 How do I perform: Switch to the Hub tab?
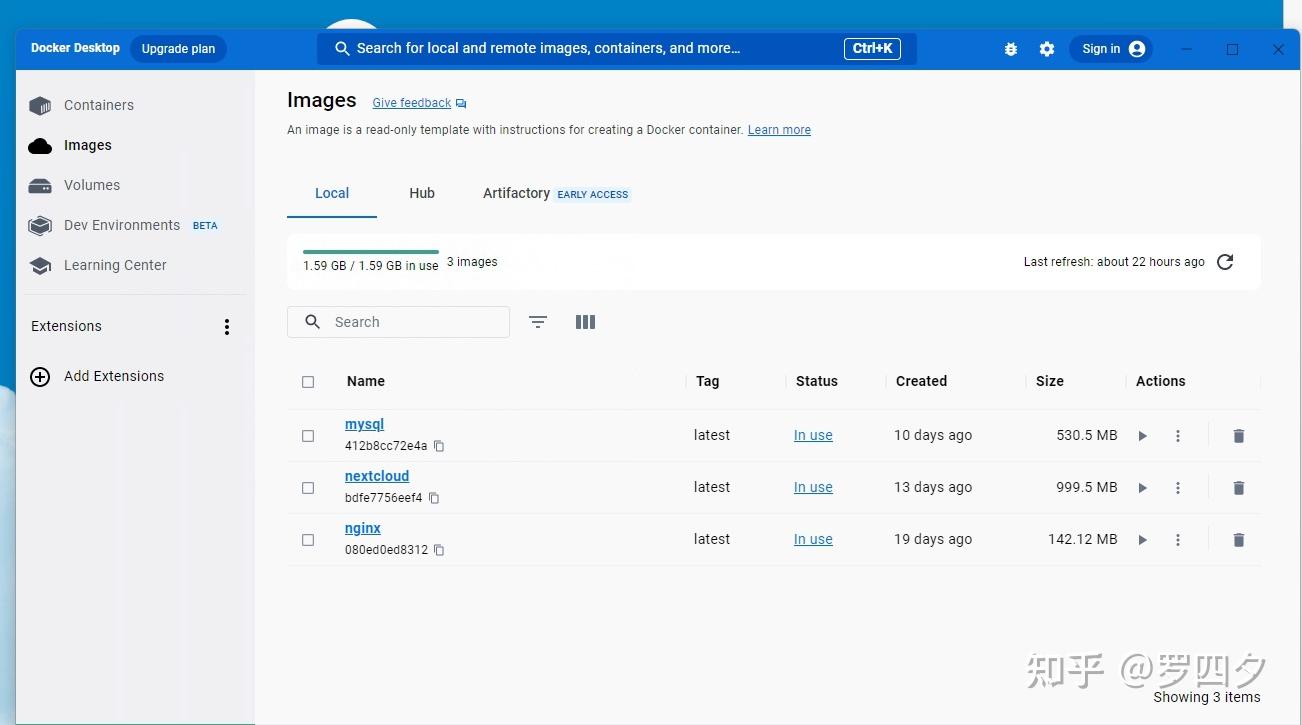pyautogui.click(x=422, y=194)
